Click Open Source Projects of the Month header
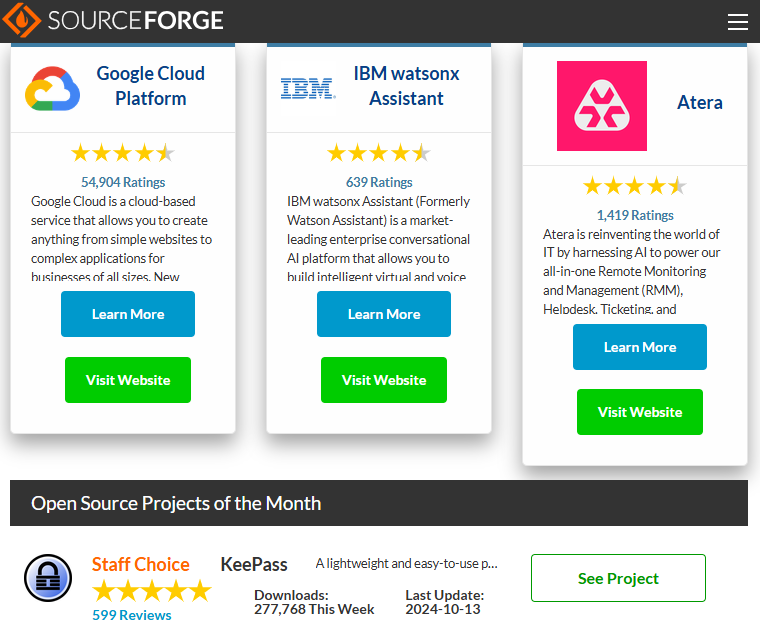 click(379, 503)
